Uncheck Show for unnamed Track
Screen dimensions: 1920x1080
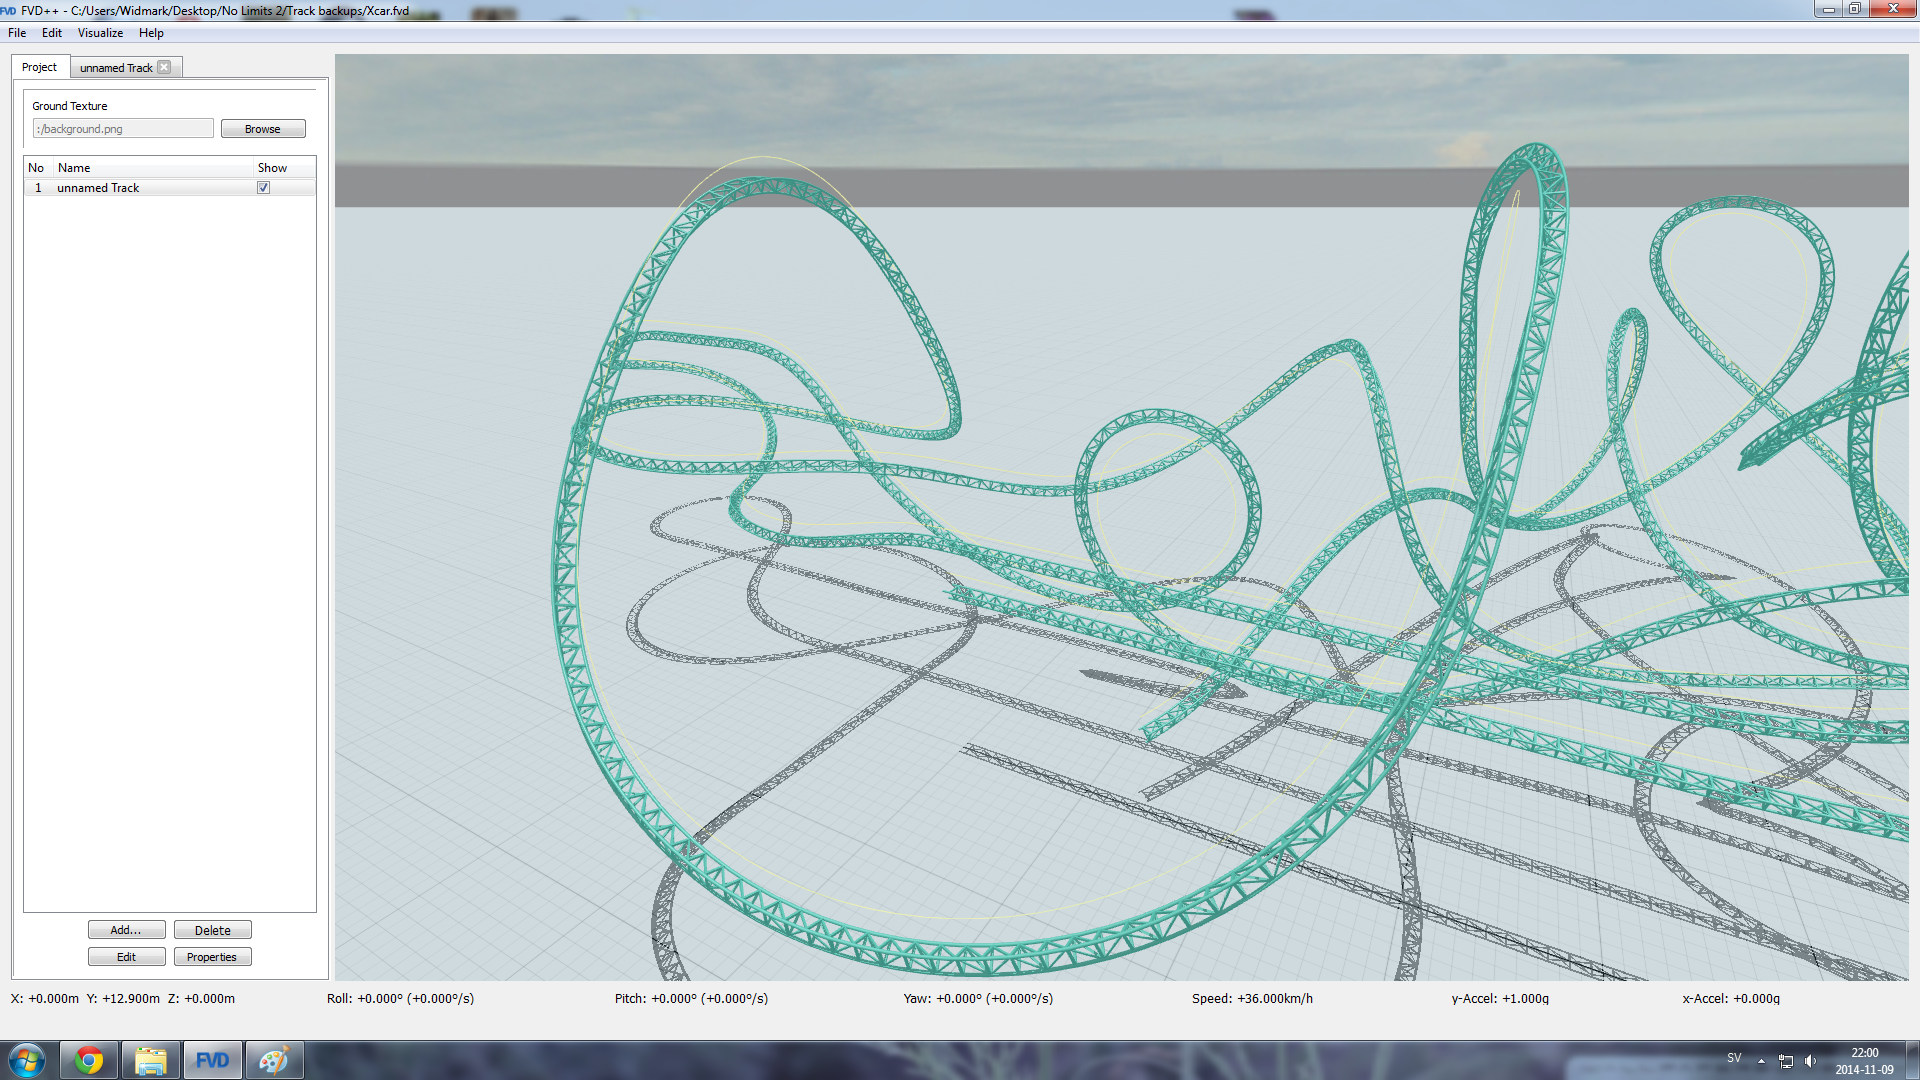264,188
